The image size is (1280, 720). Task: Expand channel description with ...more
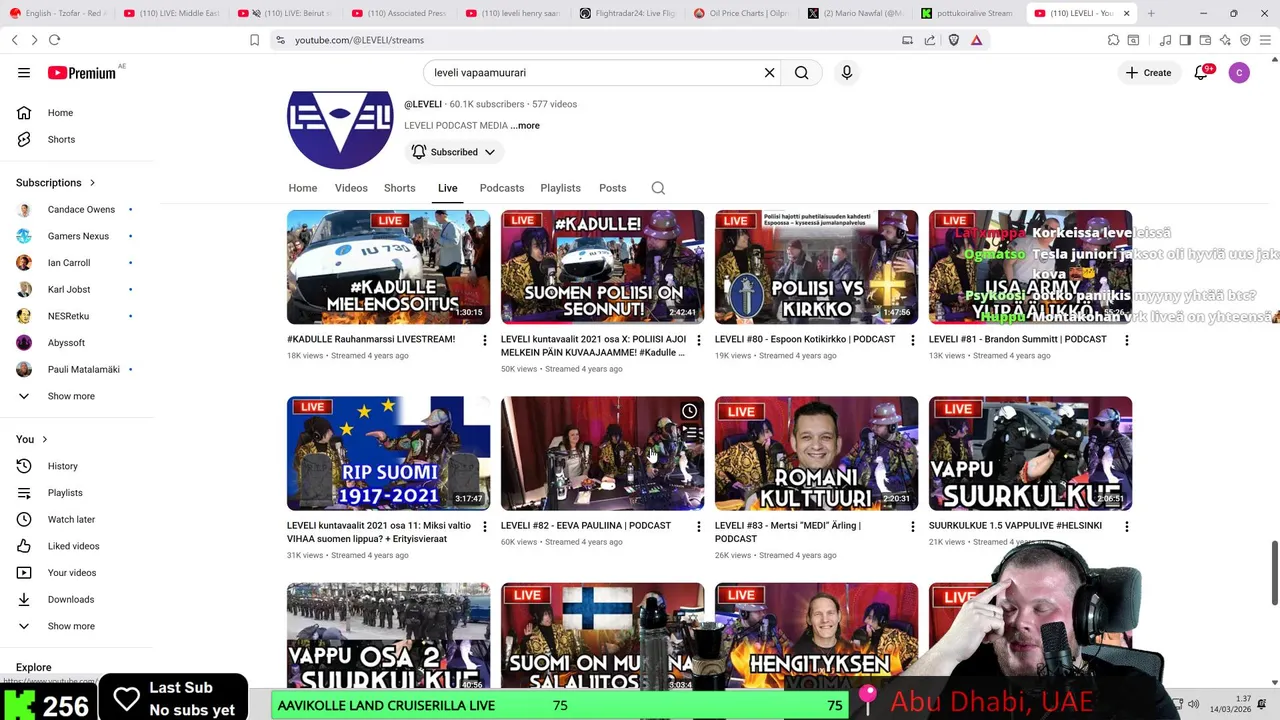[525, 126]
